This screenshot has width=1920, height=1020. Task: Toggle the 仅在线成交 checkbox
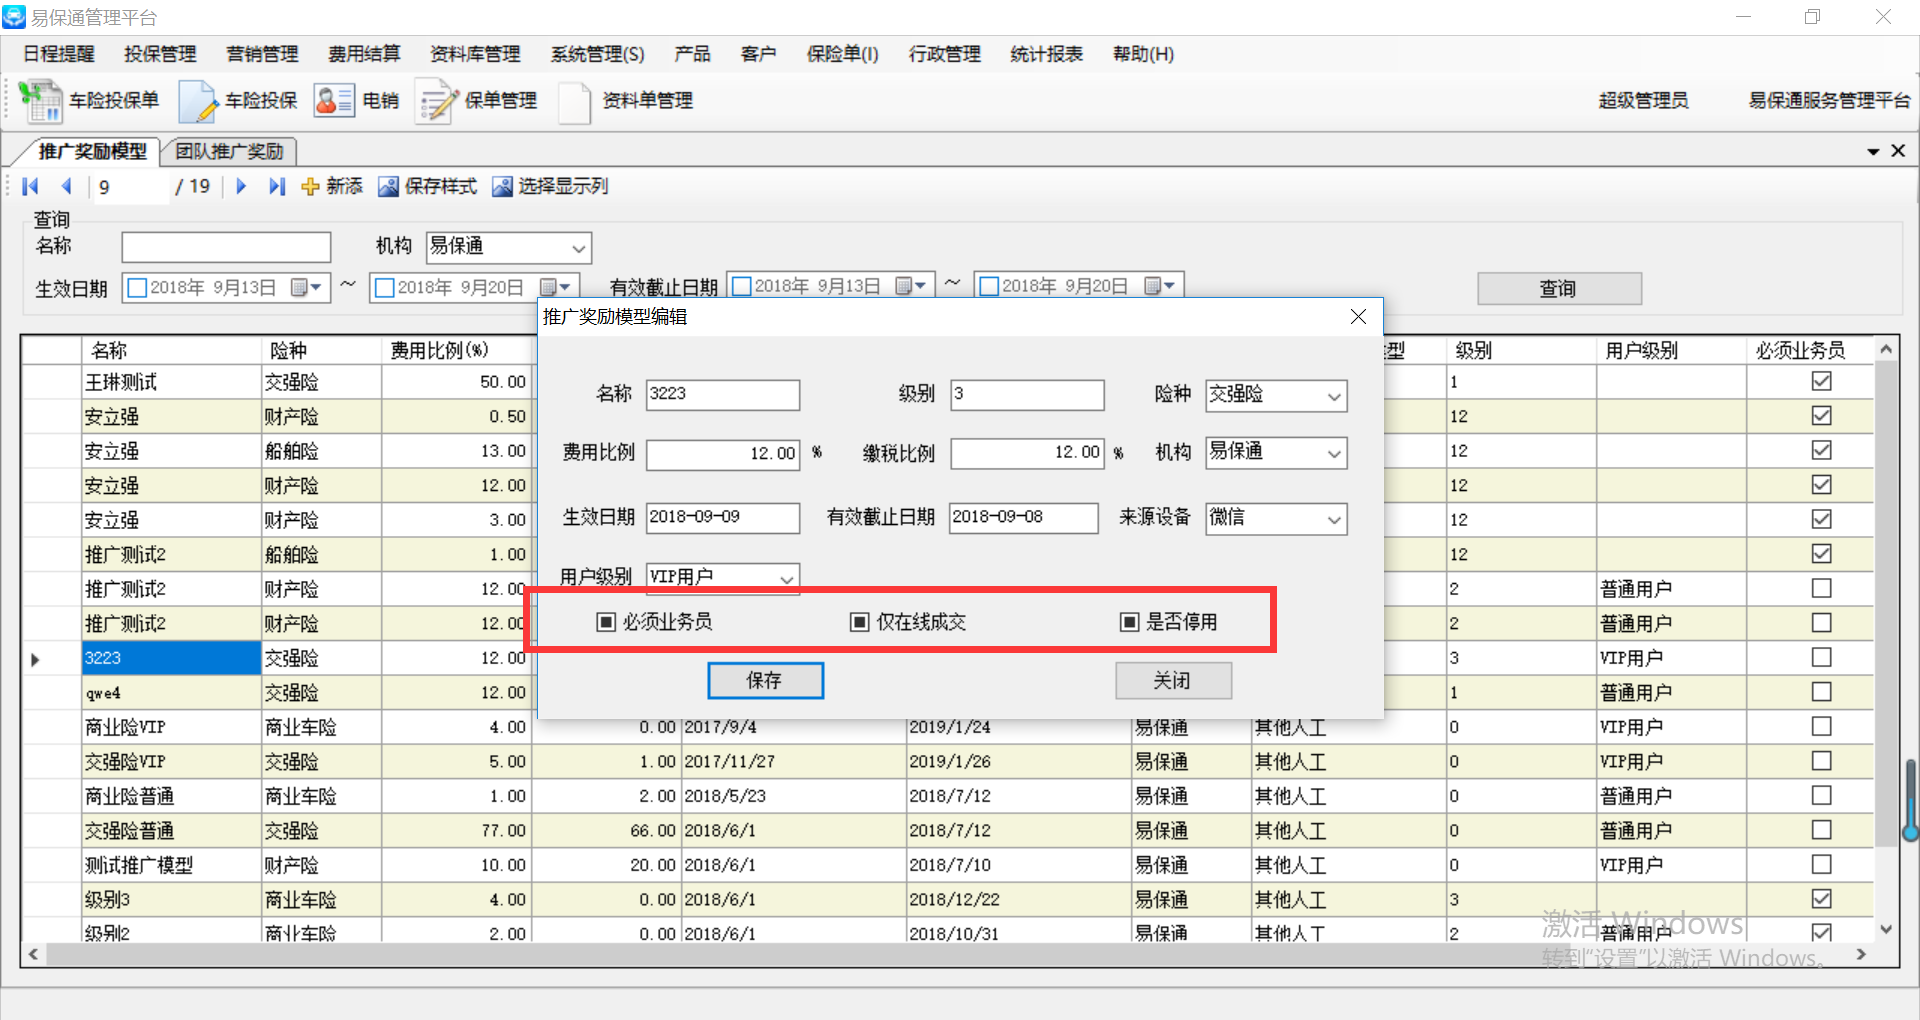click(859, 622)
